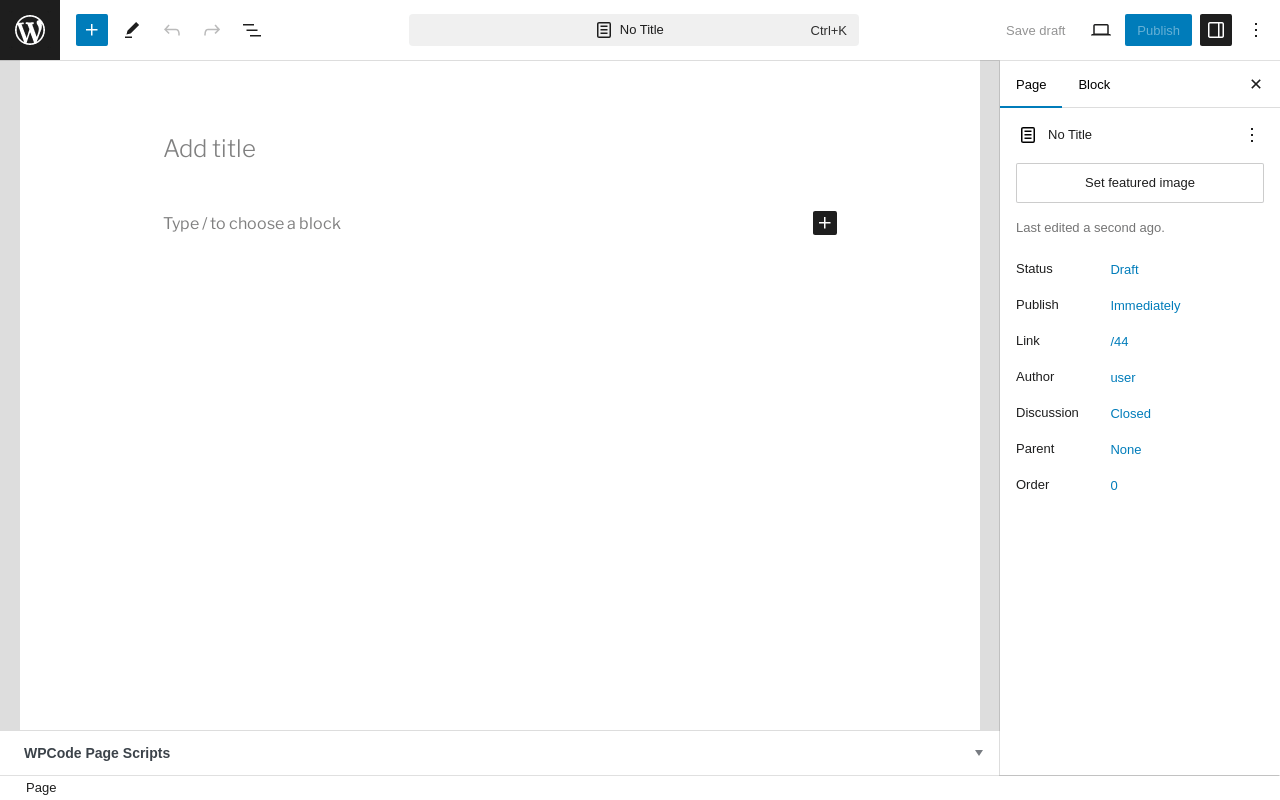The image size is (1280, 800).
Task: Set featured image
Action: tap(1140, 183)
